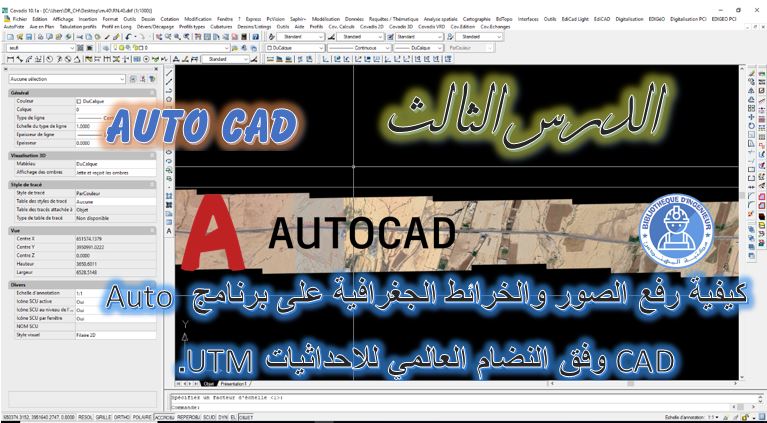
Task: Click the status bar tray icon at the far right
Action: (761, 417)
